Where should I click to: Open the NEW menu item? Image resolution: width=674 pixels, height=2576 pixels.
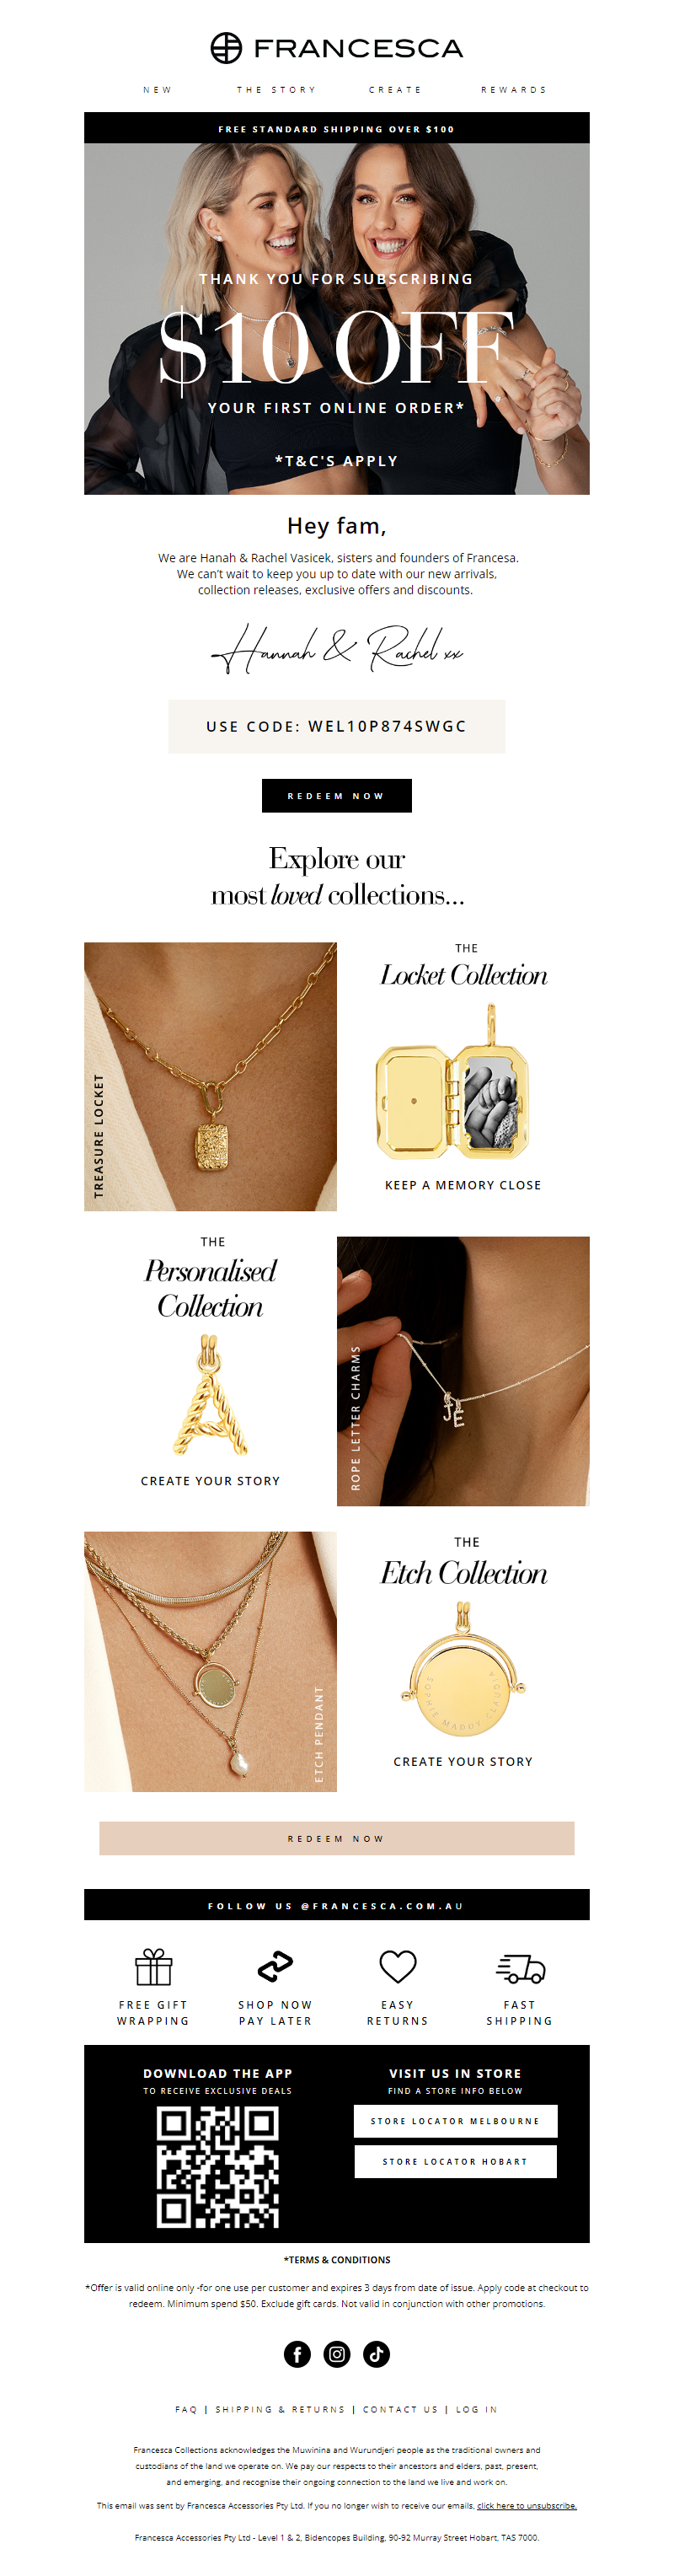tap(157, 90)
